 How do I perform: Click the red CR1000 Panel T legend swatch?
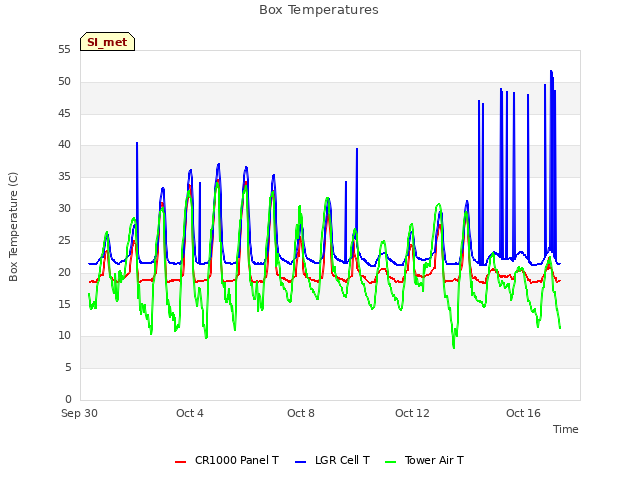[x=180, y=462]
